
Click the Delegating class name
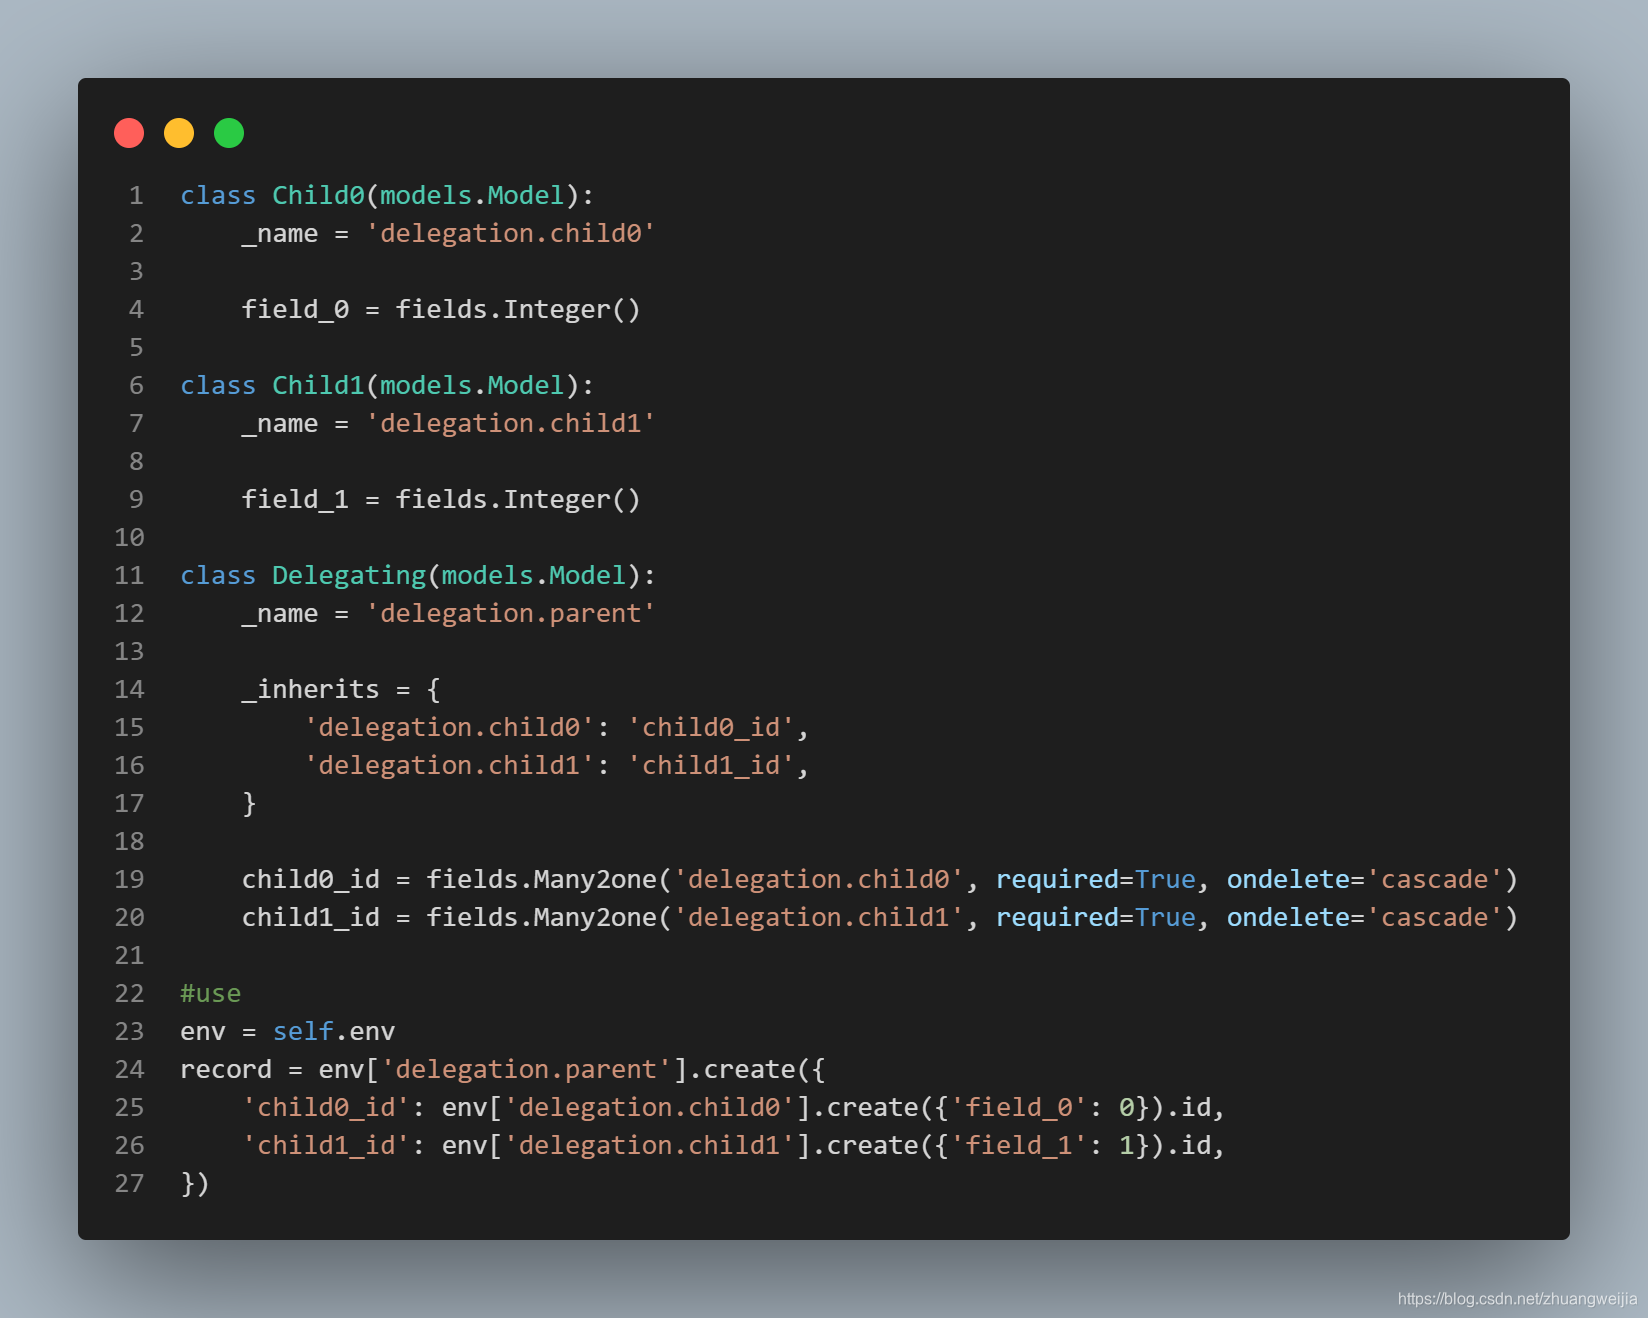point(349,575)
